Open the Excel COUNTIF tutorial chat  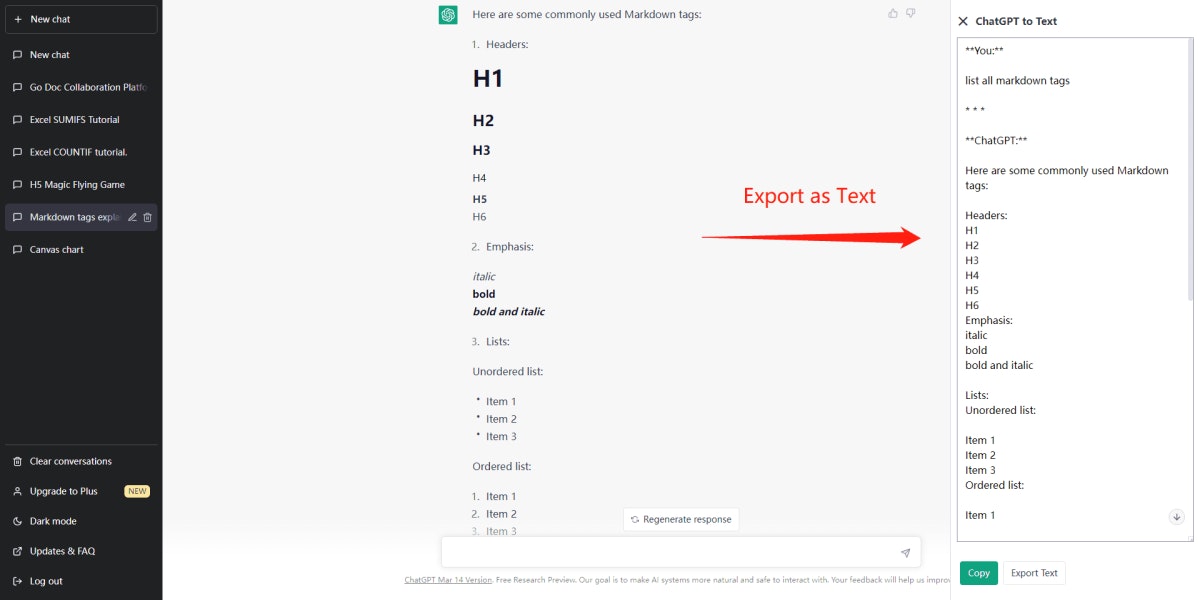click(x=81, y=152)
